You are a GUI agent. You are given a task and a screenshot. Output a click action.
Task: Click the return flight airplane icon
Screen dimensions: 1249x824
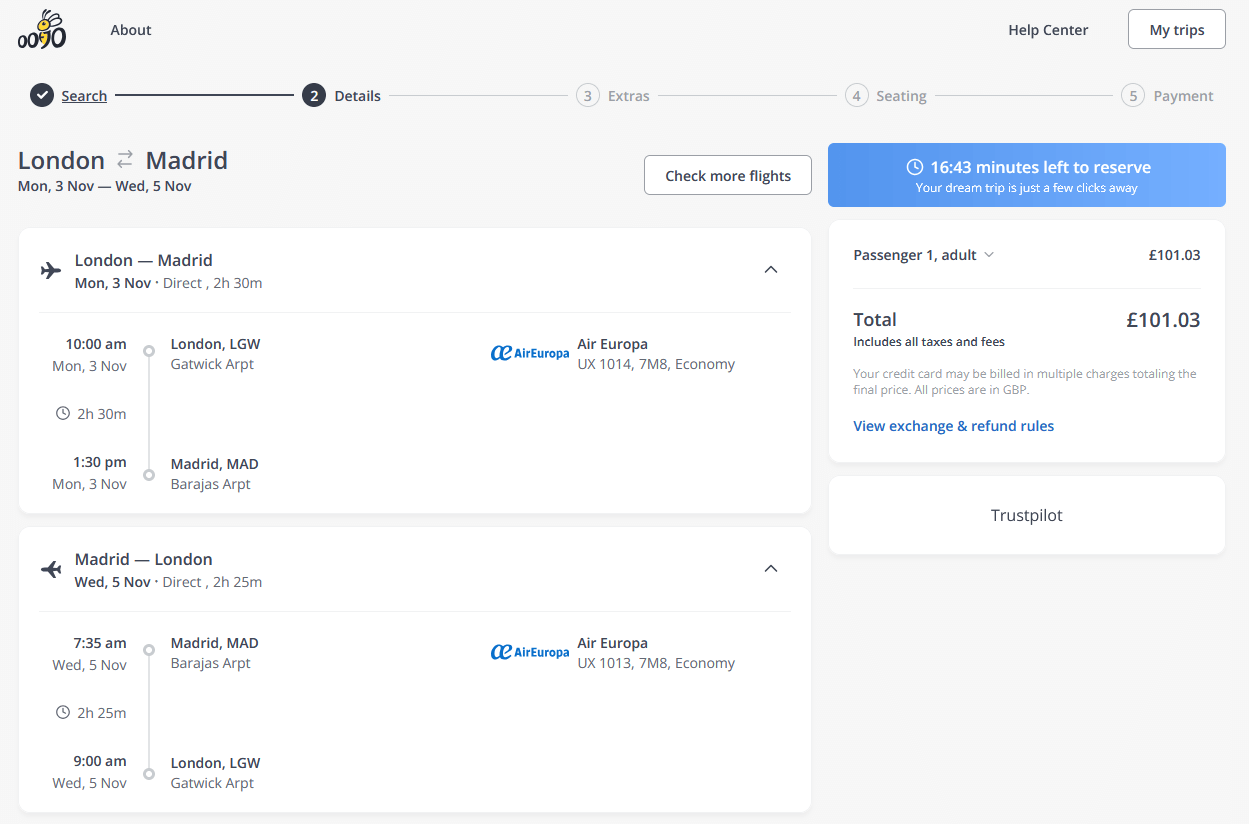51,569
